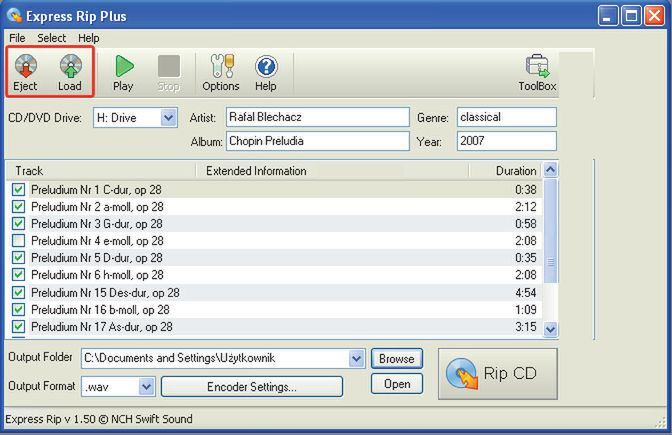Viewport: 672px width, 435px height.
Task: Click the track list scrollbar thumb
Action: 550,231
